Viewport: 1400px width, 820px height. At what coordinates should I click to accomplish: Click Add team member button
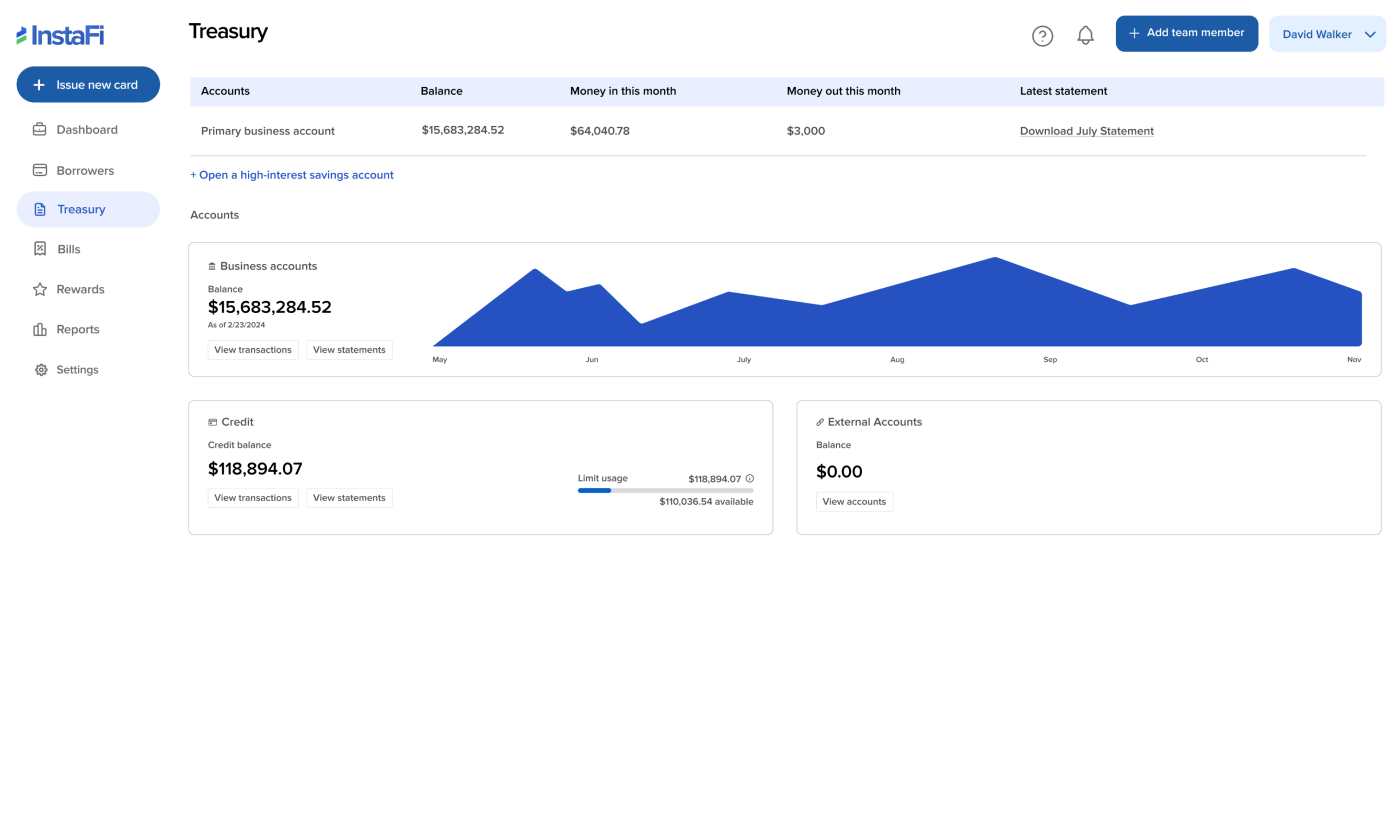point(1186,33)
